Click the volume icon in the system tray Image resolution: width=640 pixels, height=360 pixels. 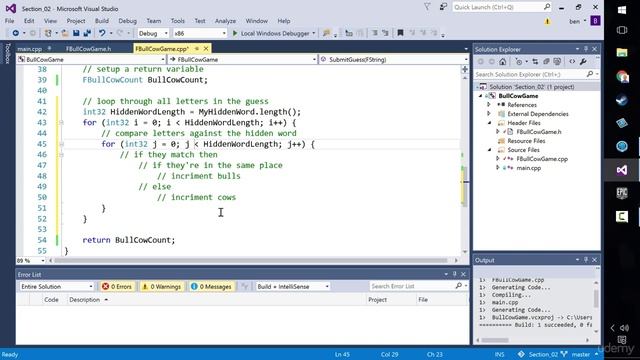(x=624, y=328)
